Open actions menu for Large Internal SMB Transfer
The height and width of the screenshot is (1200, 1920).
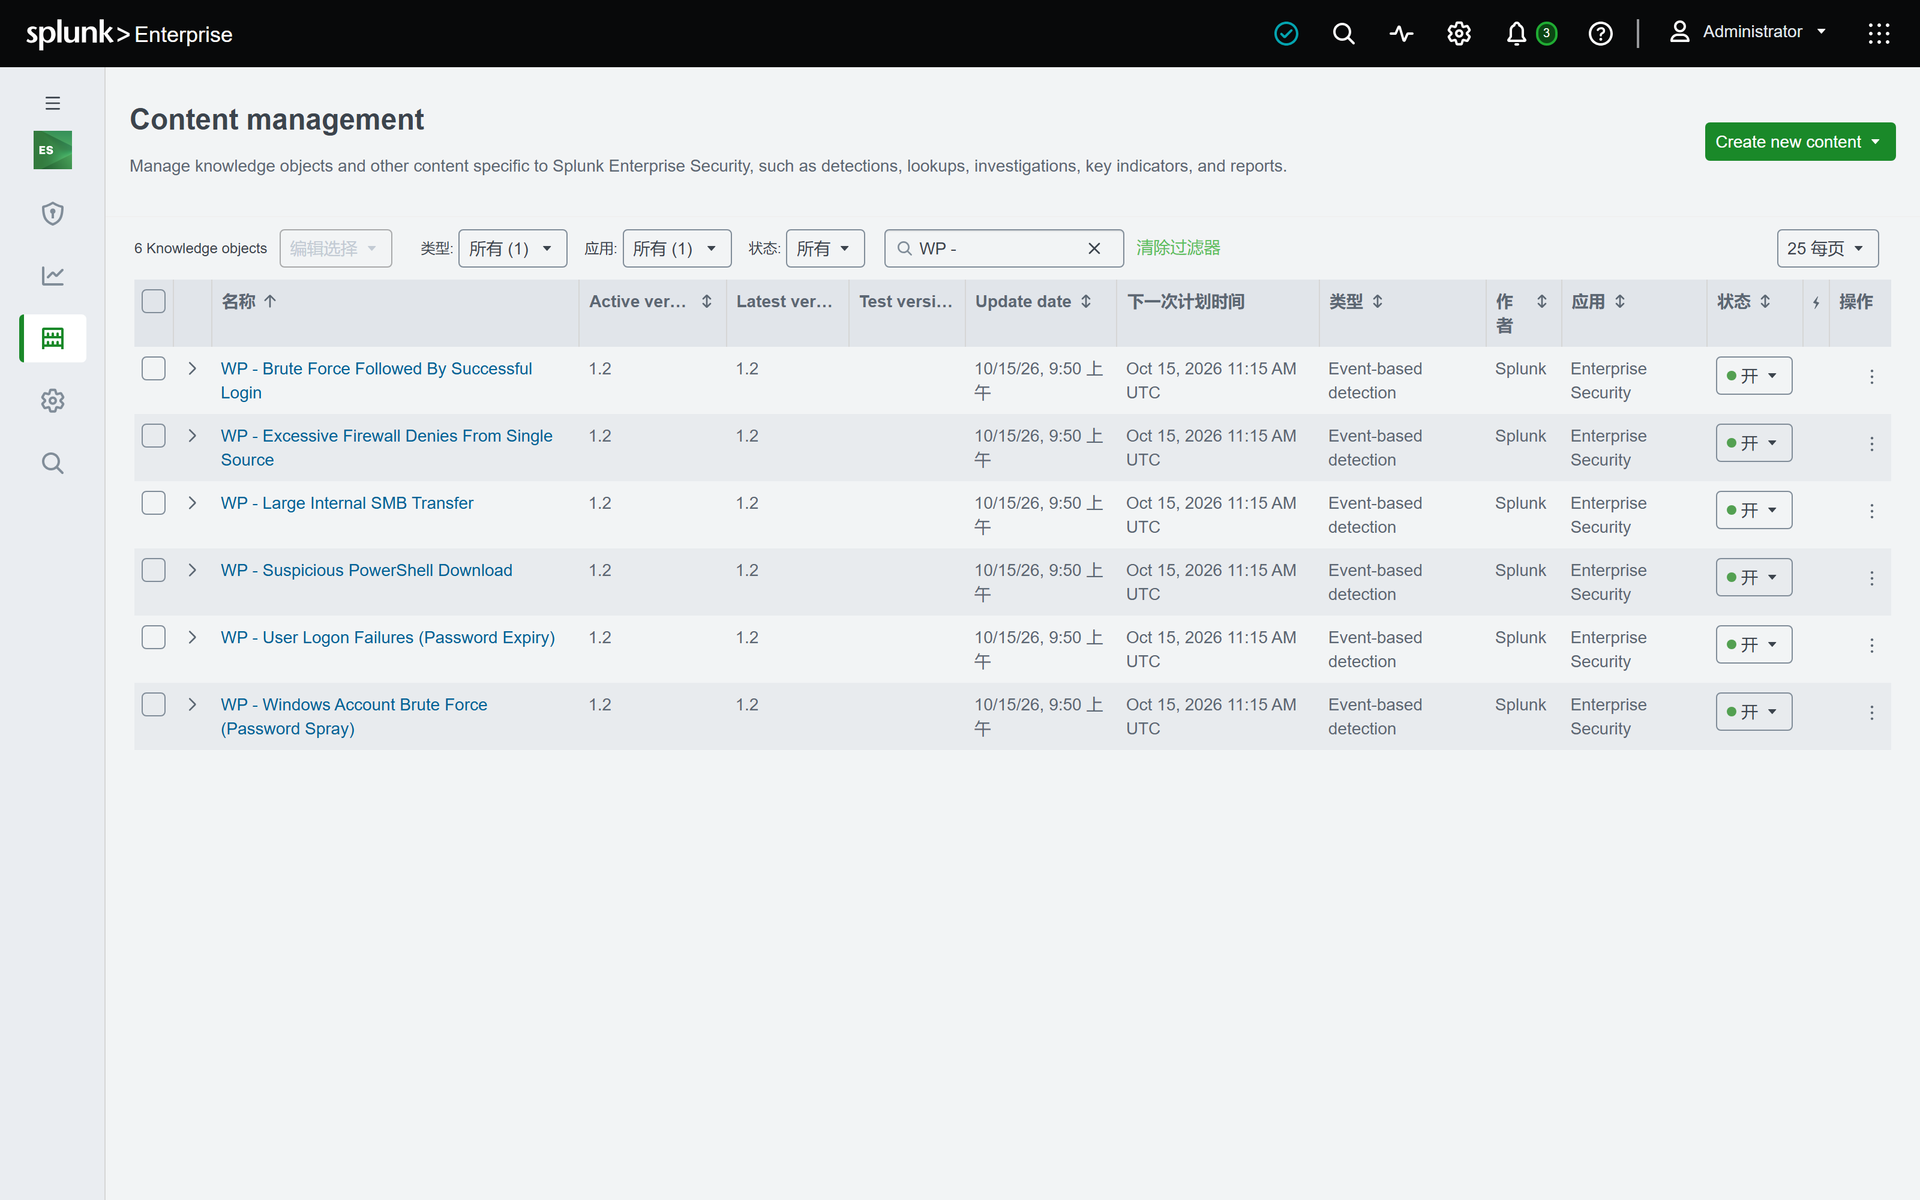pyautogui.click(x=1872, y=511)
